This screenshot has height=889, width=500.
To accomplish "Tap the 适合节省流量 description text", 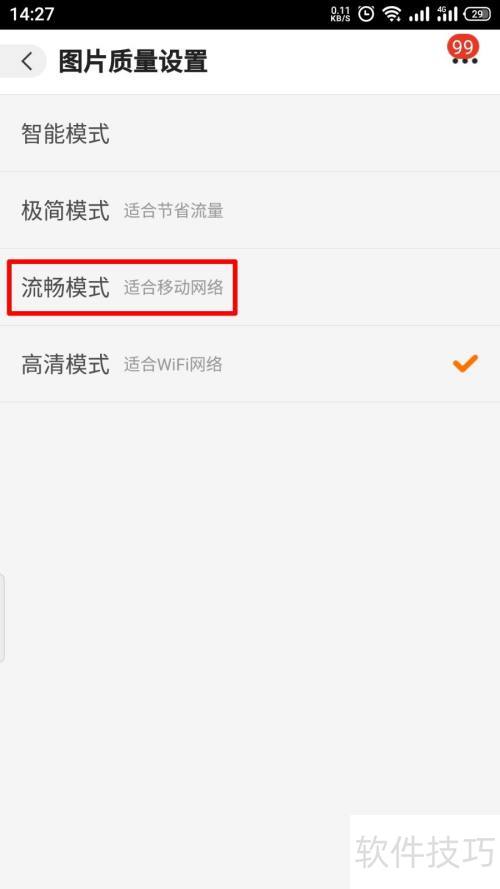I will pyautogui.click(x=173, y=211).
